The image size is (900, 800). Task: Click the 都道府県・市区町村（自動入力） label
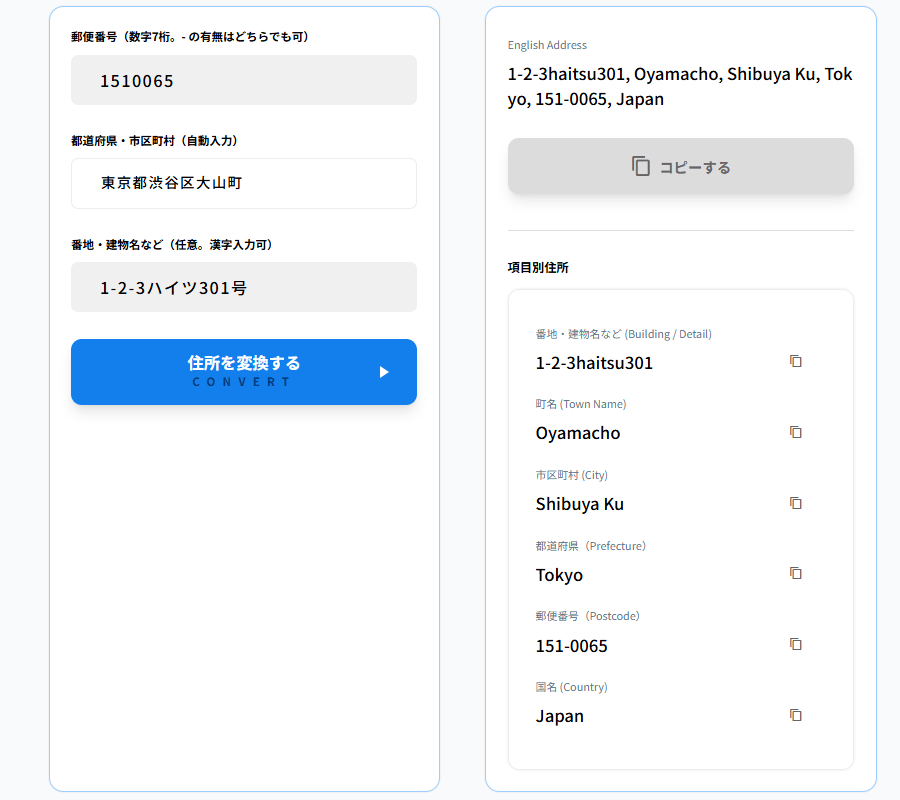(154, 141)
